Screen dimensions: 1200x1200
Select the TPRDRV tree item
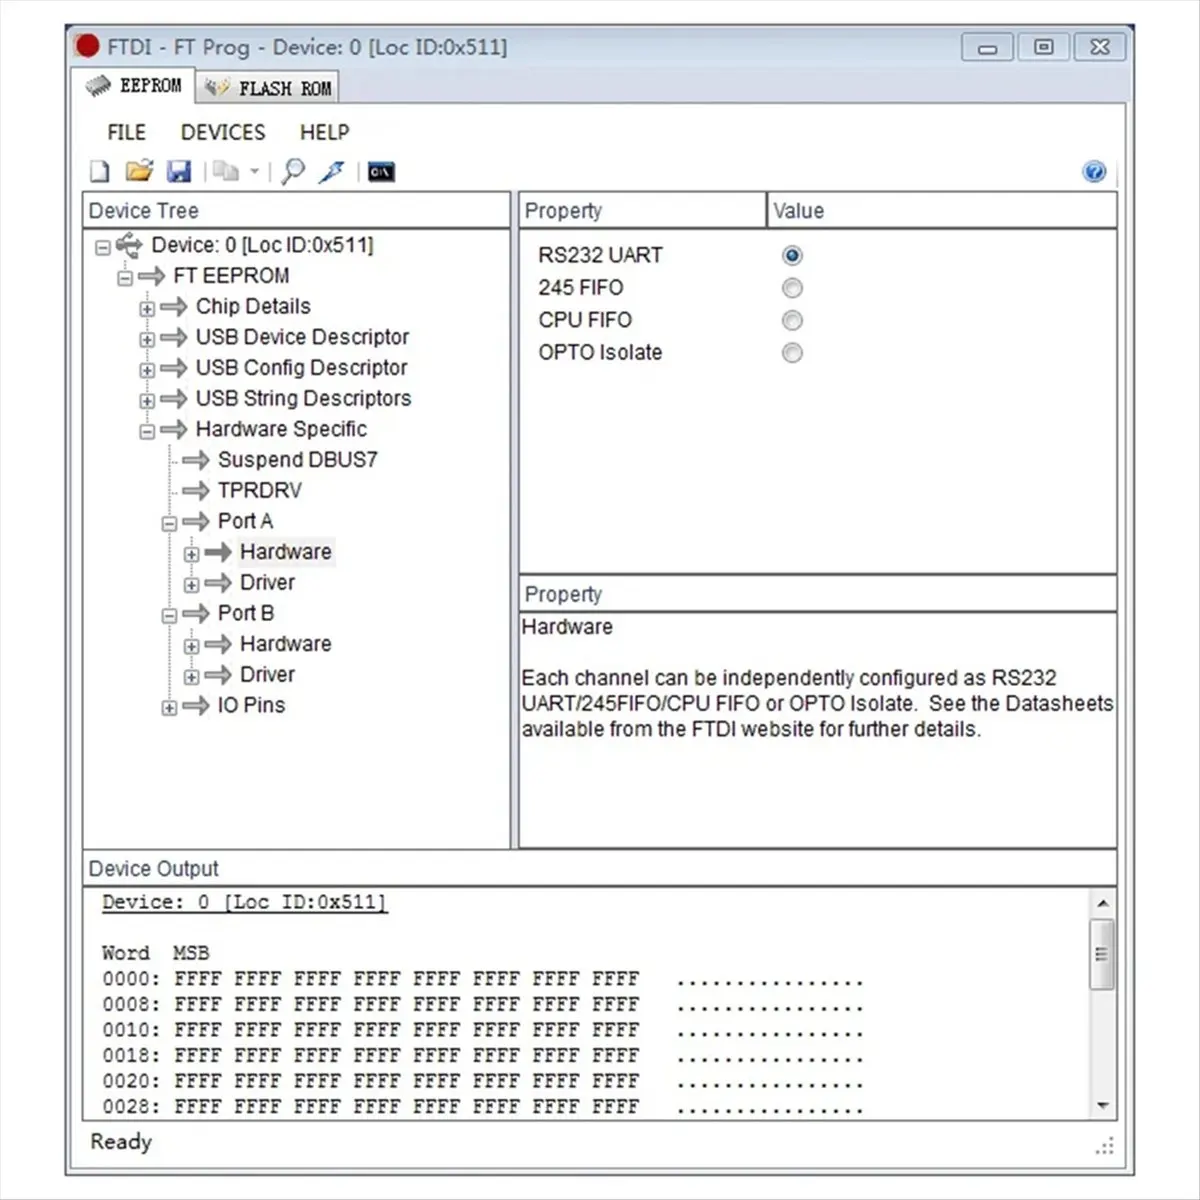pos(259,490)
